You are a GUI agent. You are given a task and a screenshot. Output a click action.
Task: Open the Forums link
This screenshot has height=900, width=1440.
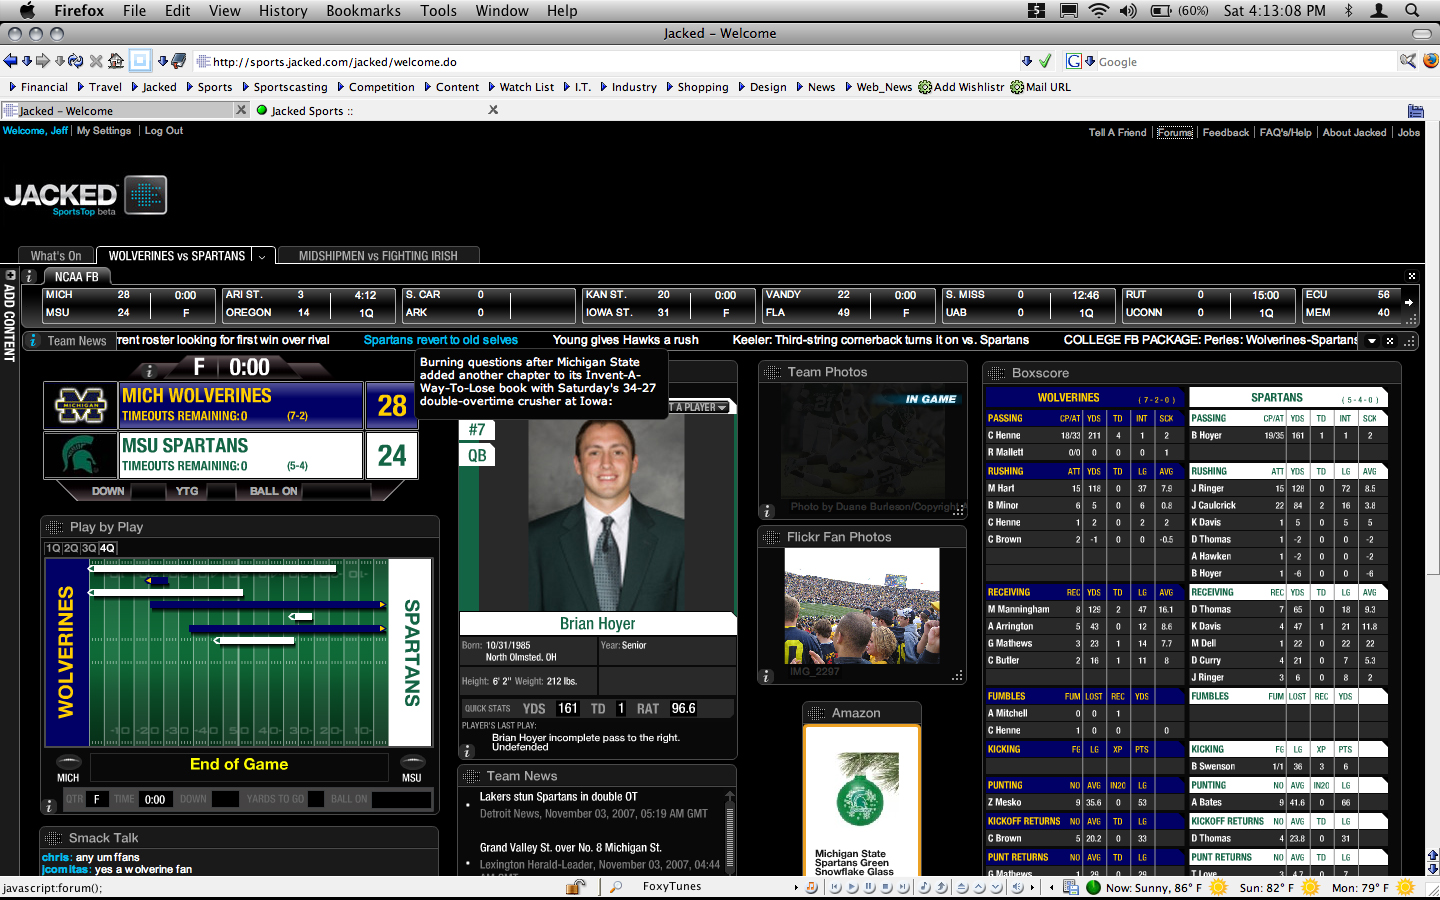pyautogui.click(x=1175, y=132)
